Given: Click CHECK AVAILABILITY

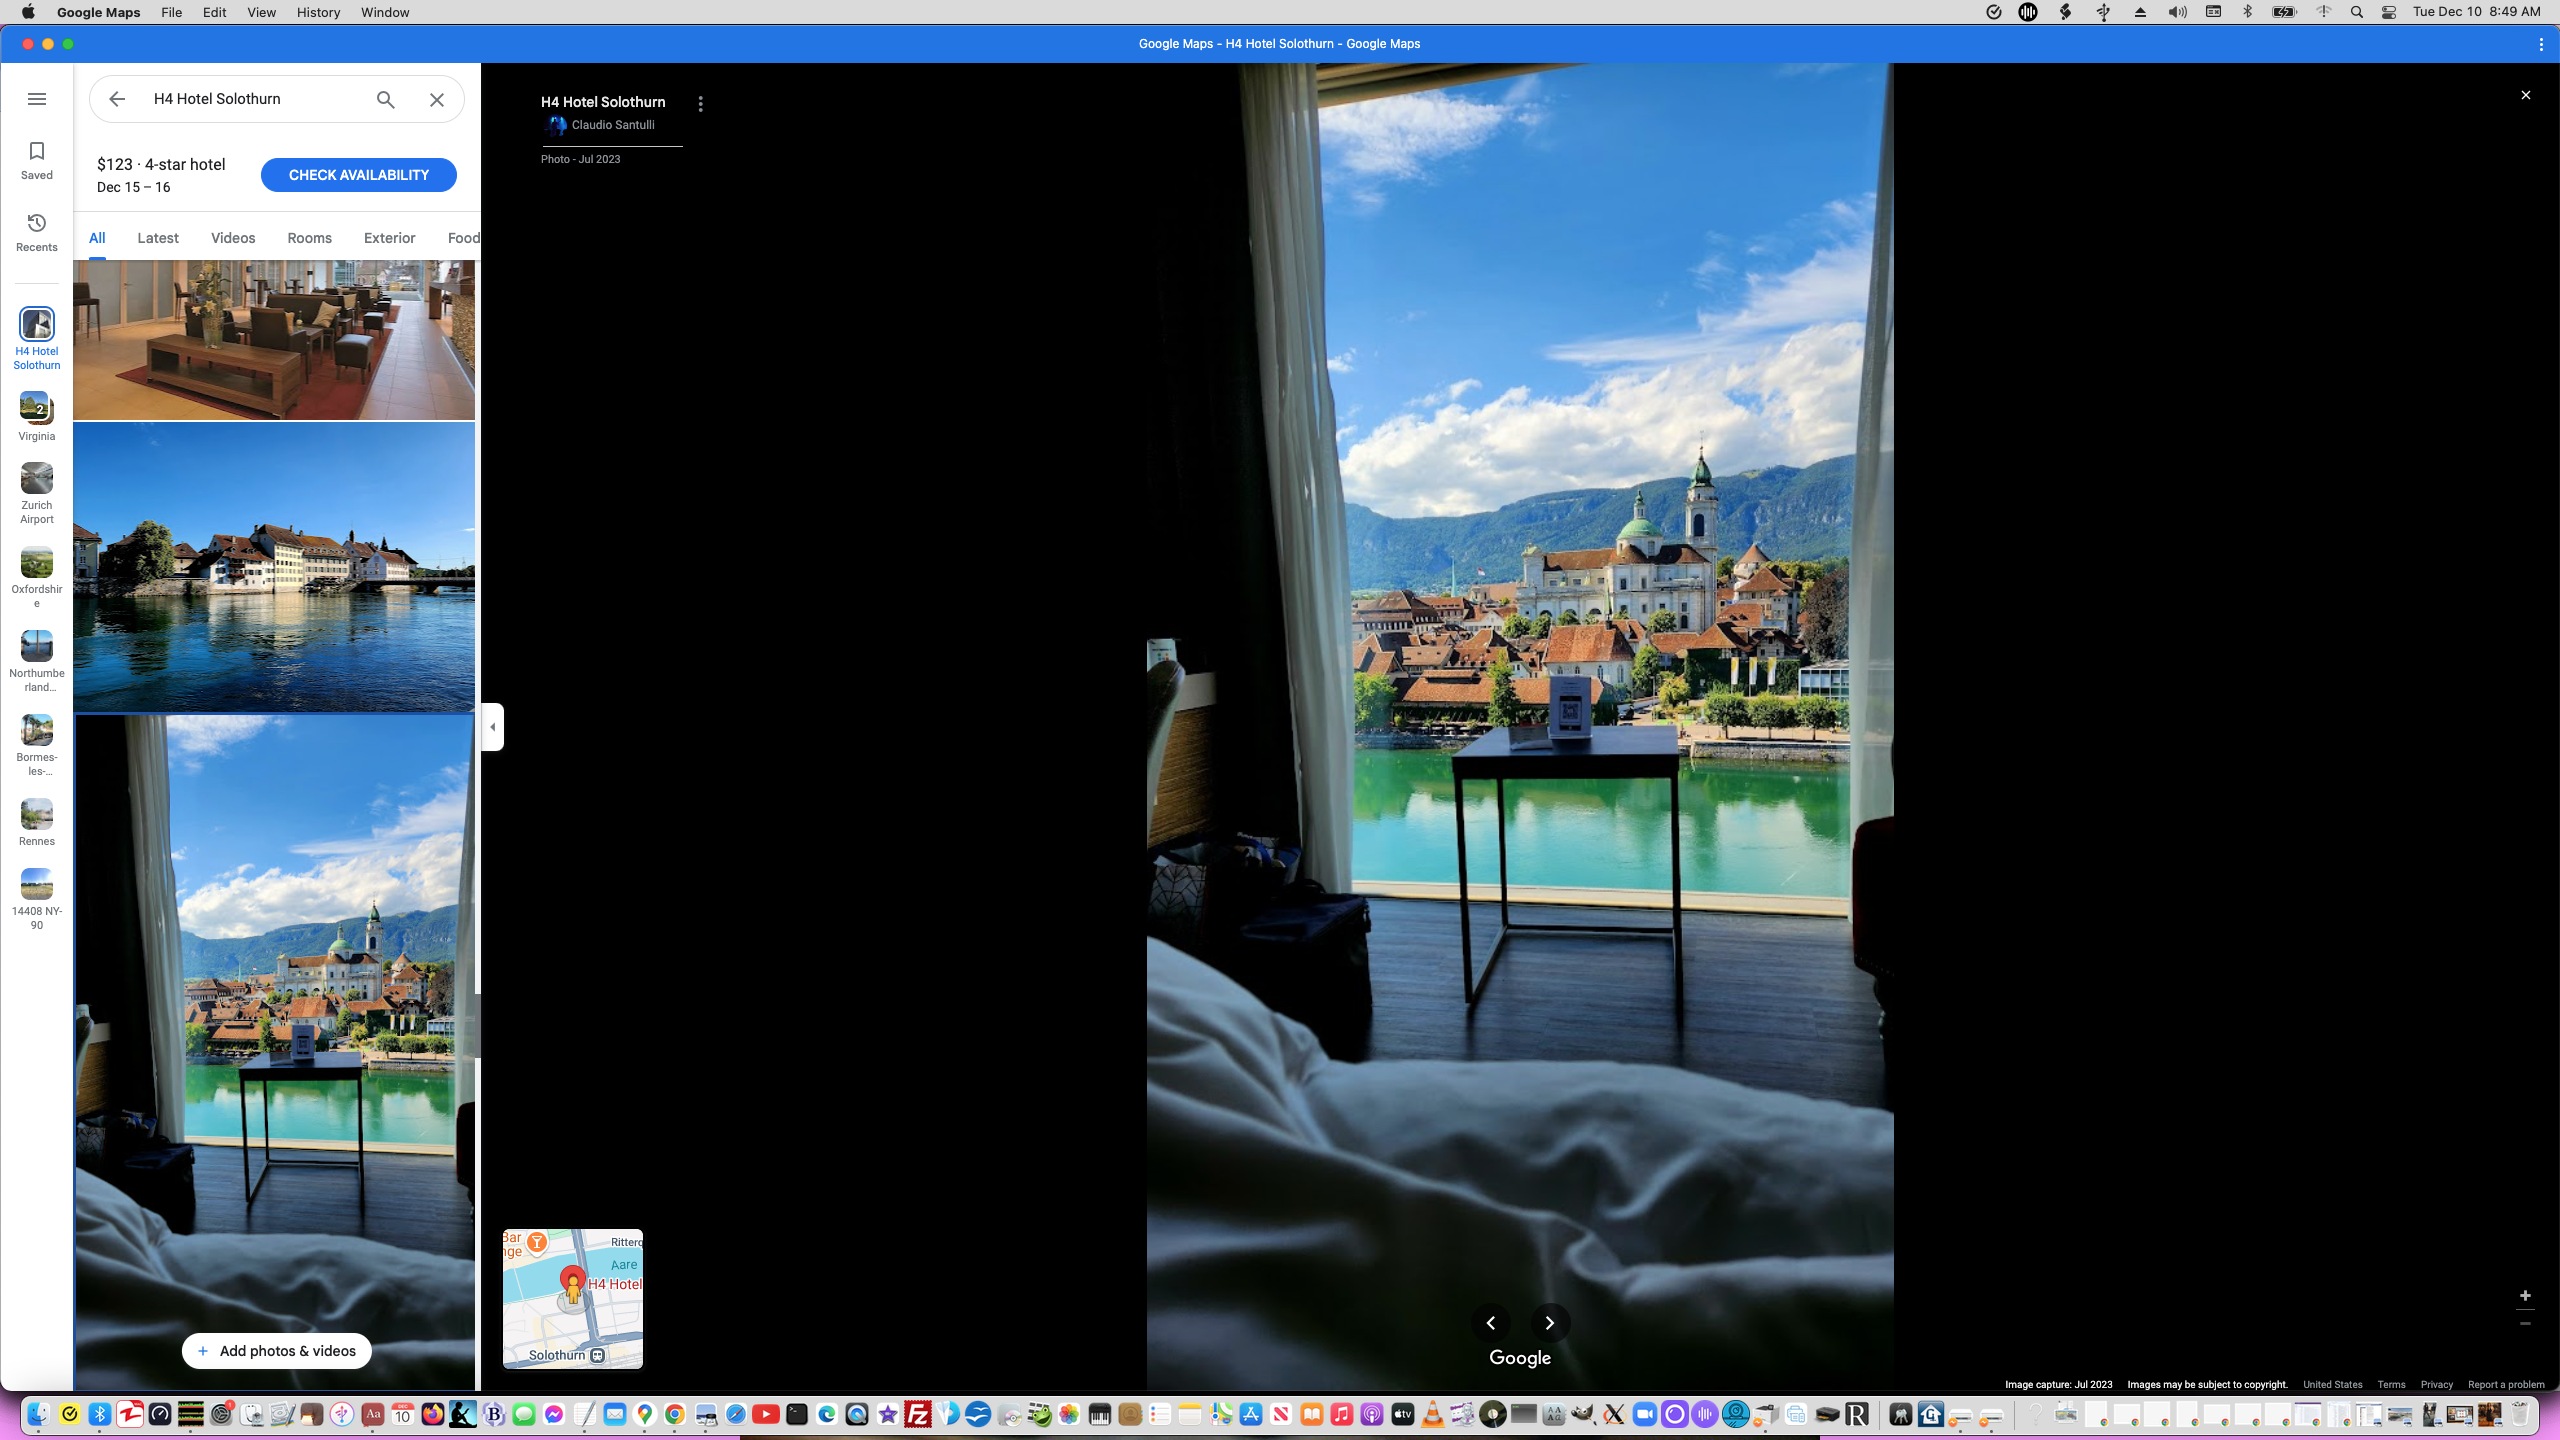Looking at the screenshot, I should click(358, 174).
